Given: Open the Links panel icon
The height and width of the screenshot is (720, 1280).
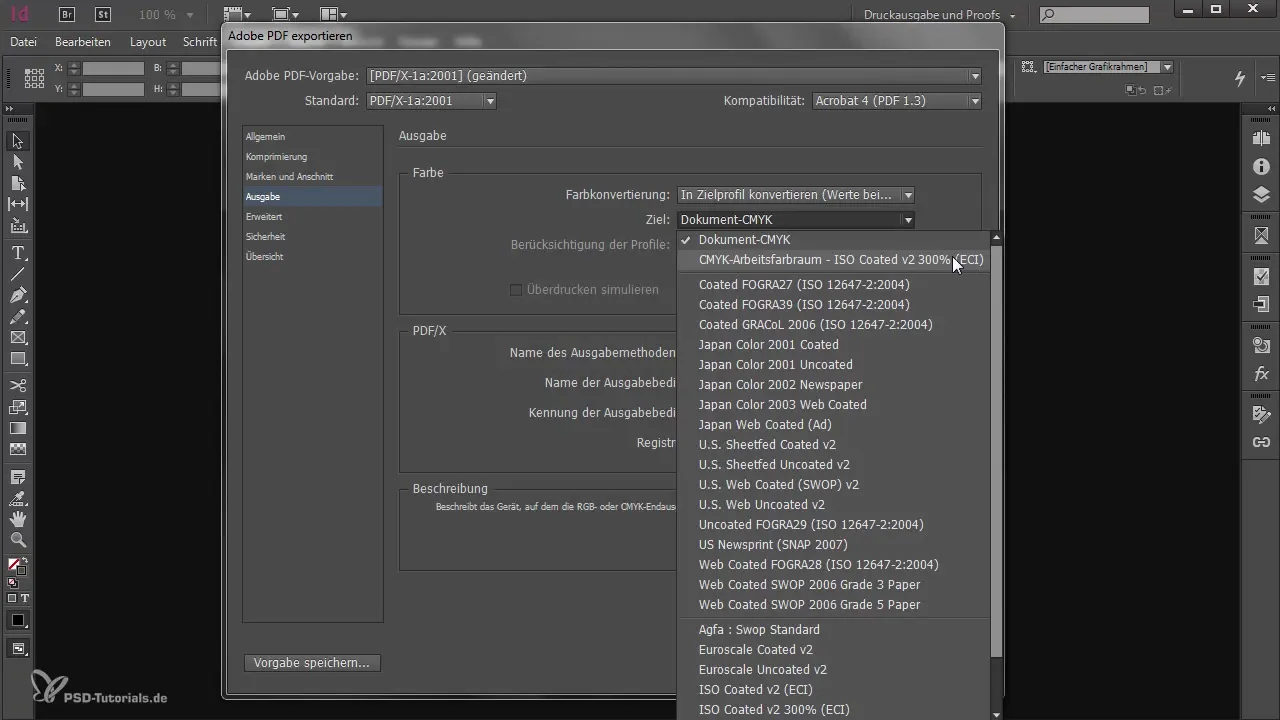Looking at the screenshot, I should [1261, 441].
